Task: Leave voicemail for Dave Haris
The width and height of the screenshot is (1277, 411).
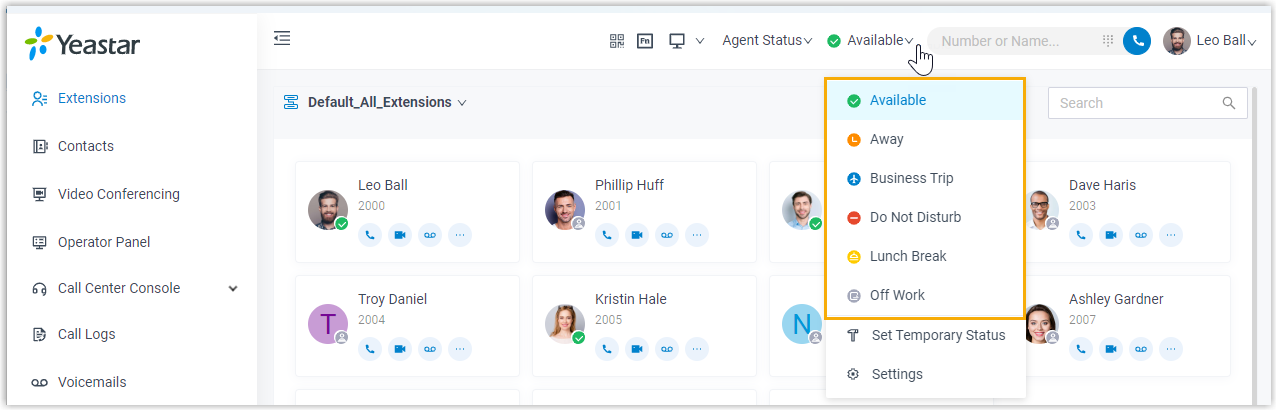Action: 1141,235
